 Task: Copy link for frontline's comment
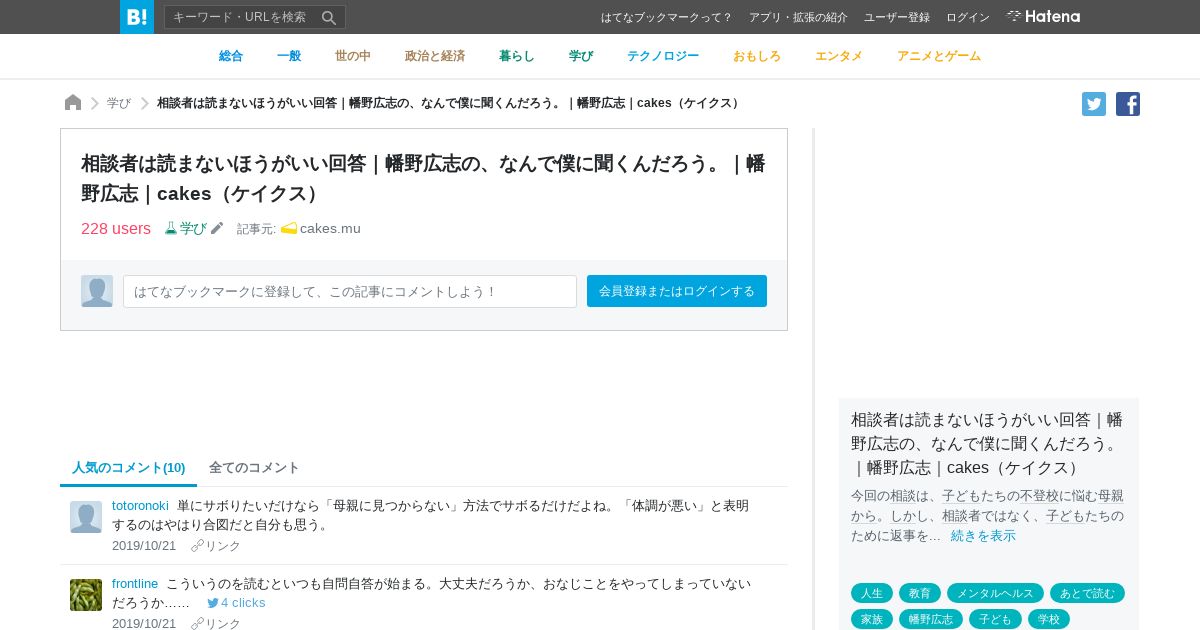coord(216,624)
